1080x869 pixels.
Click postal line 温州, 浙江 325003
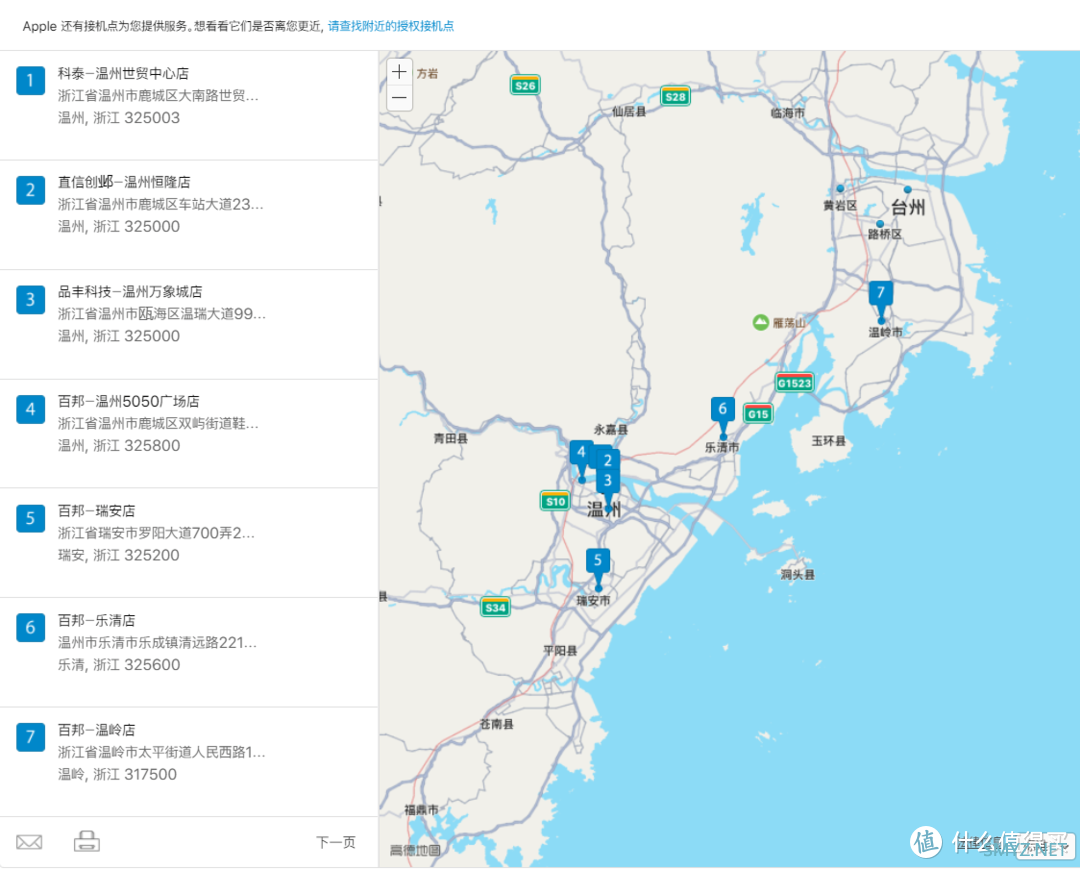tap(118, 118)
